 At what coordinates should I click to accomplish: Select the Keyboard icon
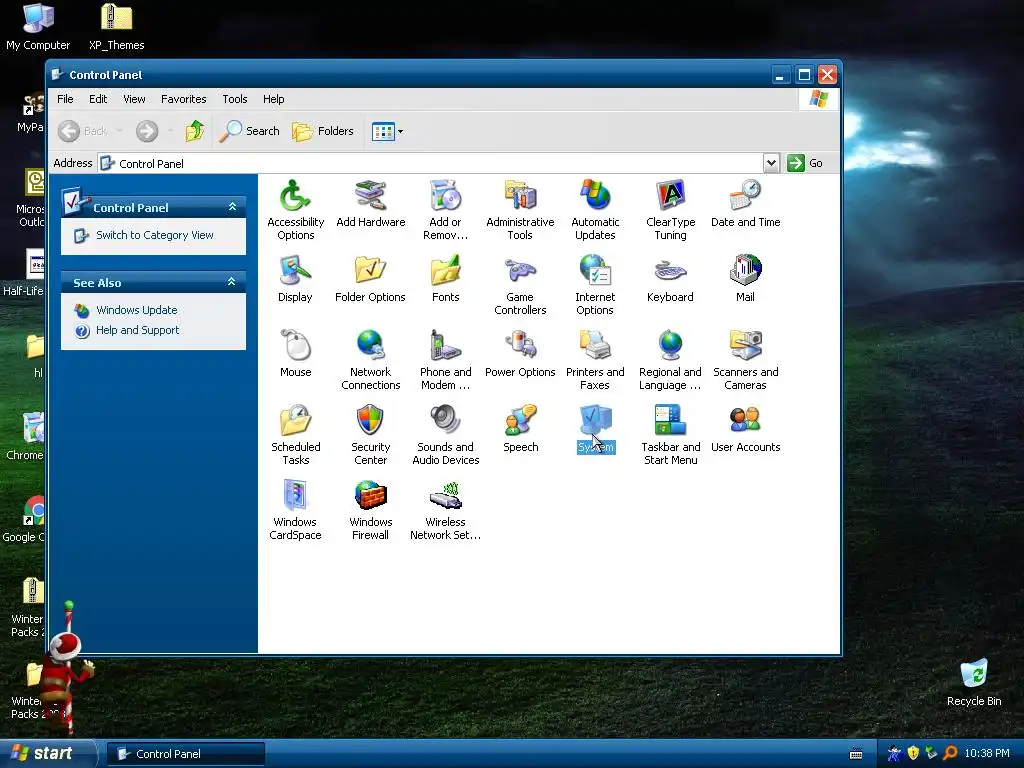670,270
